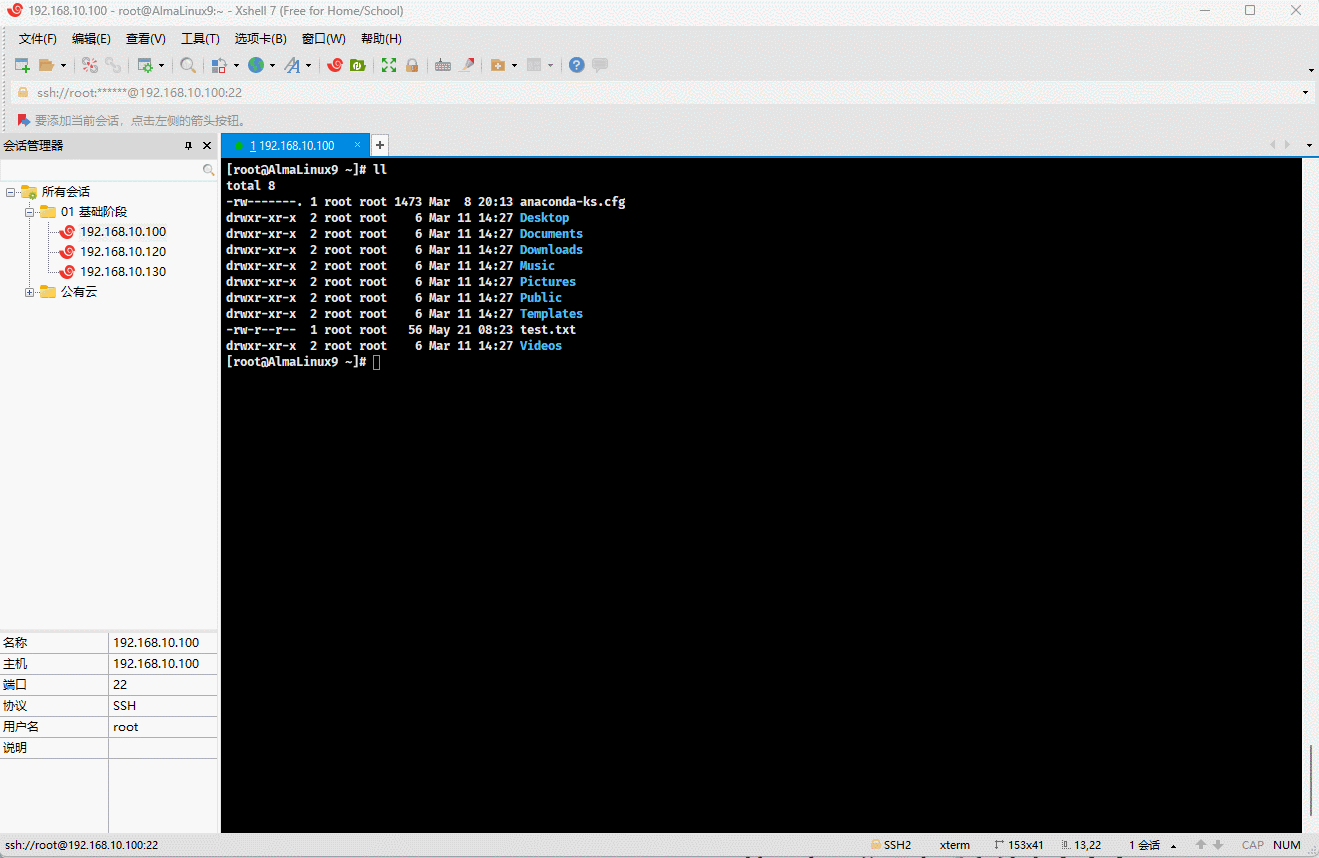Open the 文件(F) menu
This screenshot has height=858, width=1319.
[x=38, y=39]
